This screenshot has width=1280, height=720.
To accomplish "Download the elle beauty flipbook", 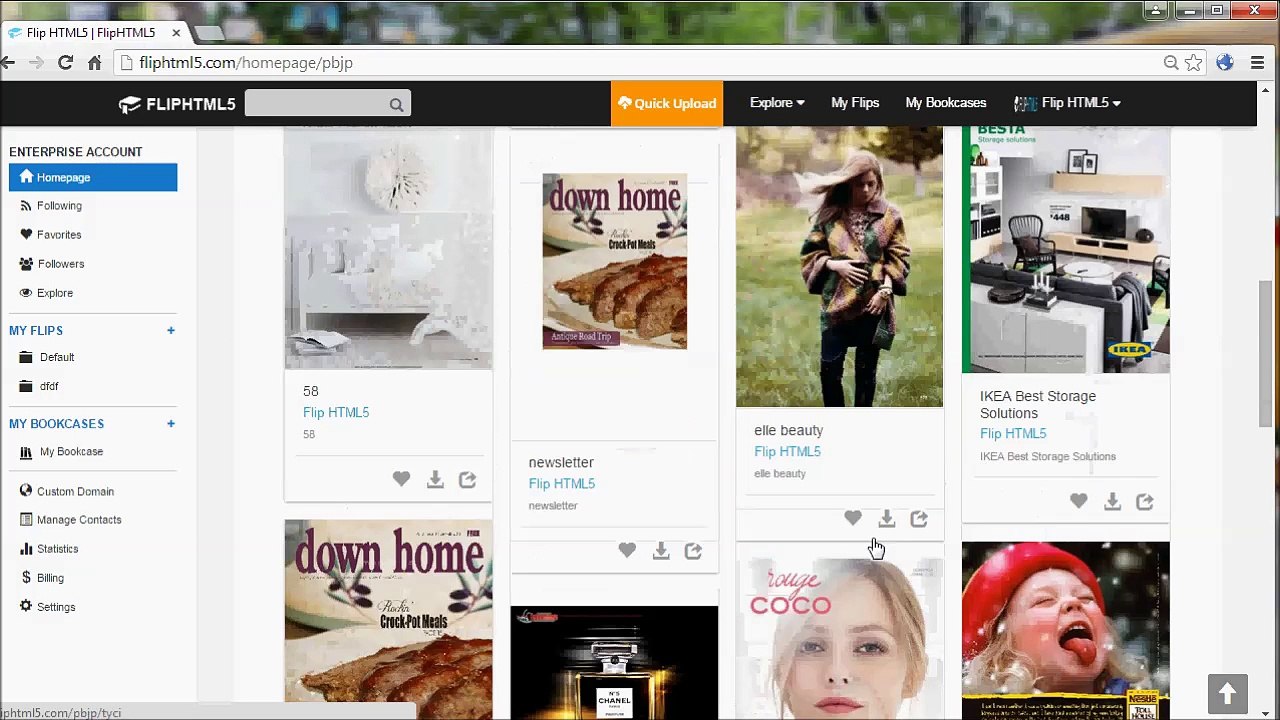I will [x=886, y=518].
